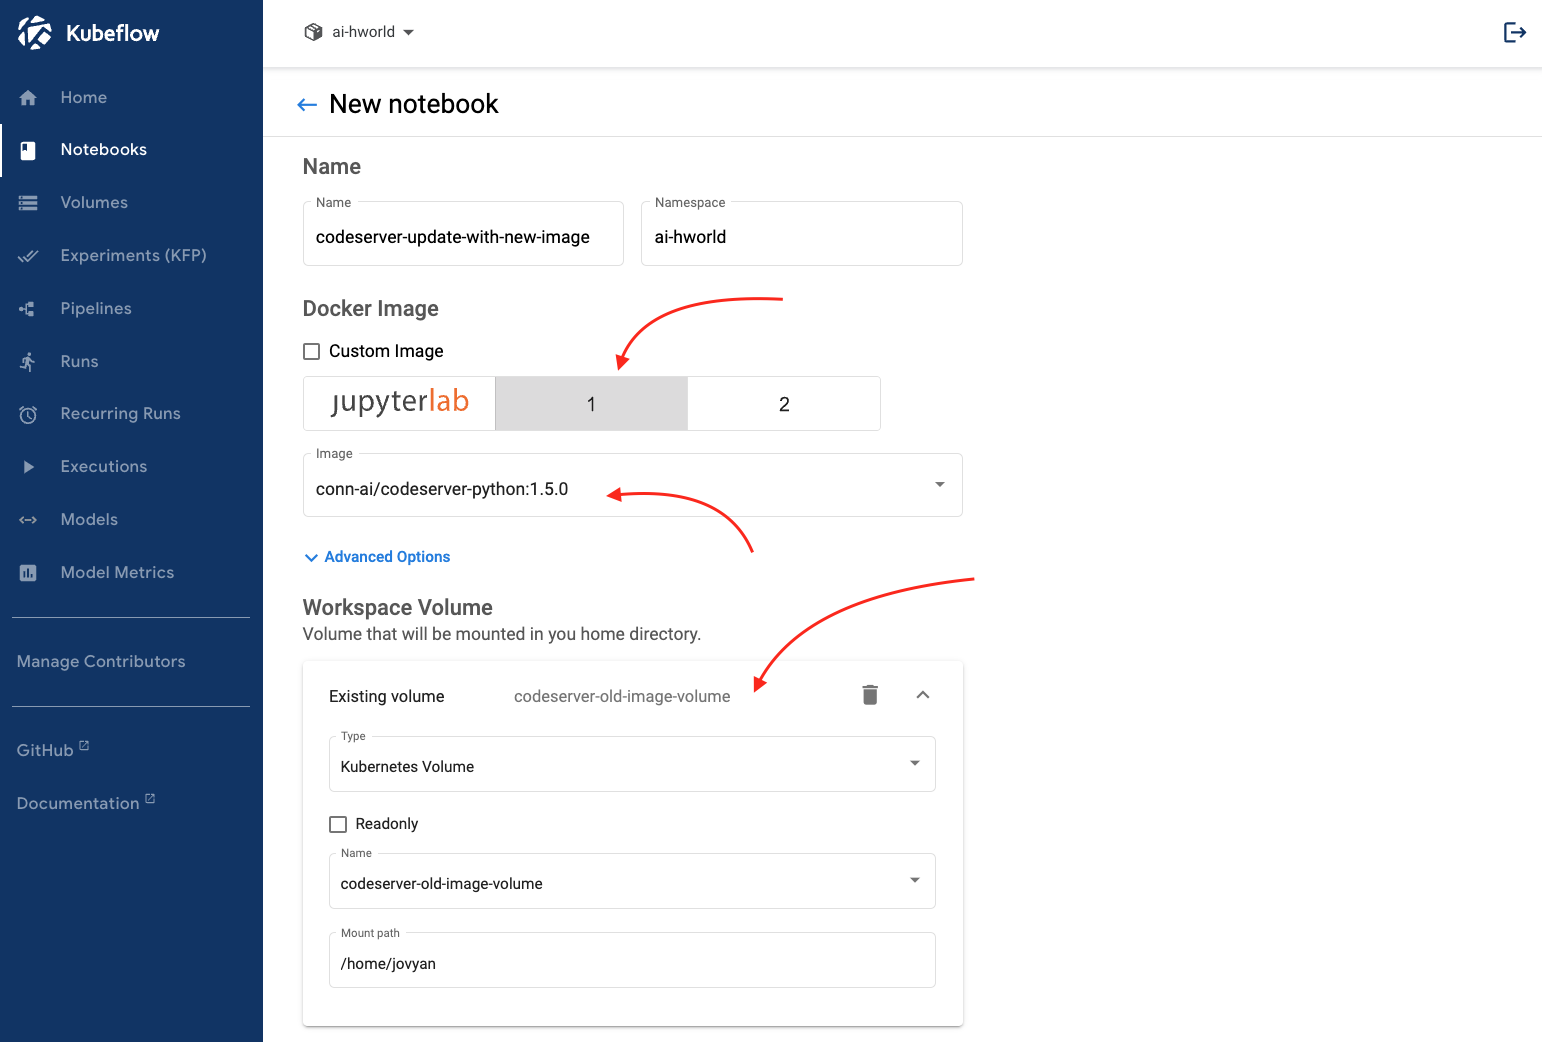The width and height of the screenshot is (1542, 1042).
Task: Open the Image dropdown with codeserver-python:1.5.0
Action: point(633,486)
